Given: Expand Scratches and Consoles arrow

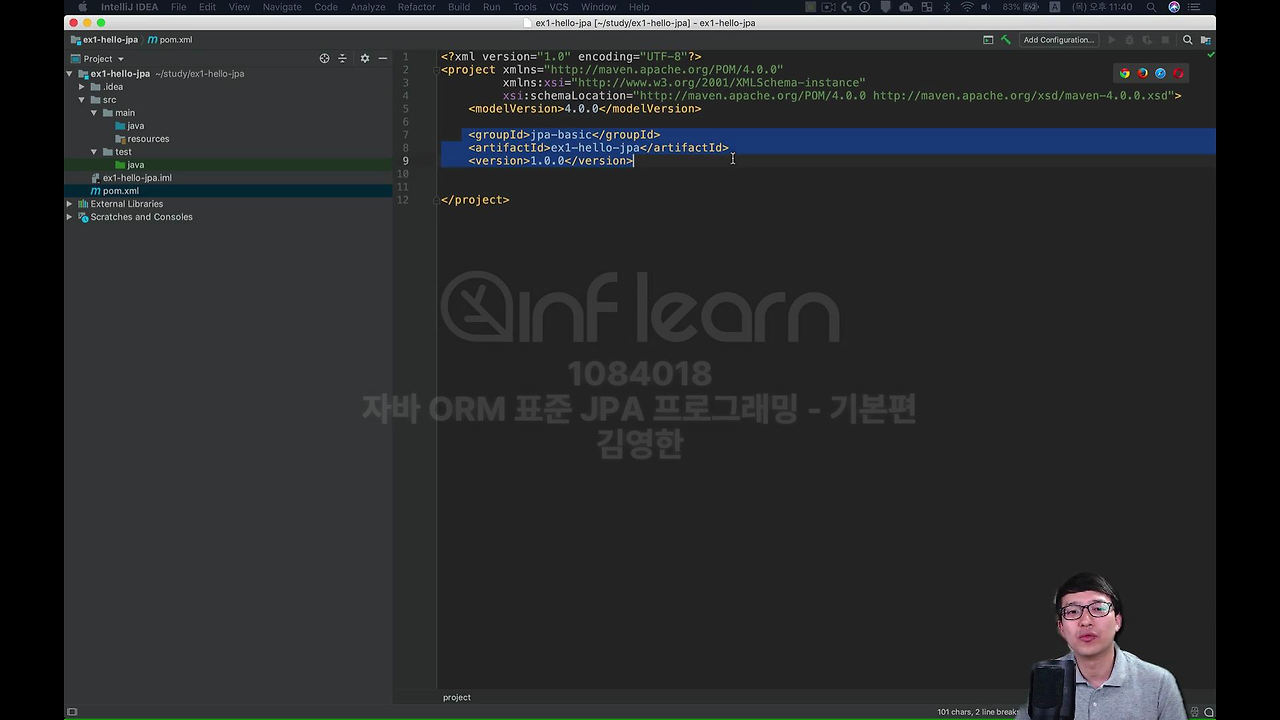Looking at the screenshot, I should [x=70, y=217].
